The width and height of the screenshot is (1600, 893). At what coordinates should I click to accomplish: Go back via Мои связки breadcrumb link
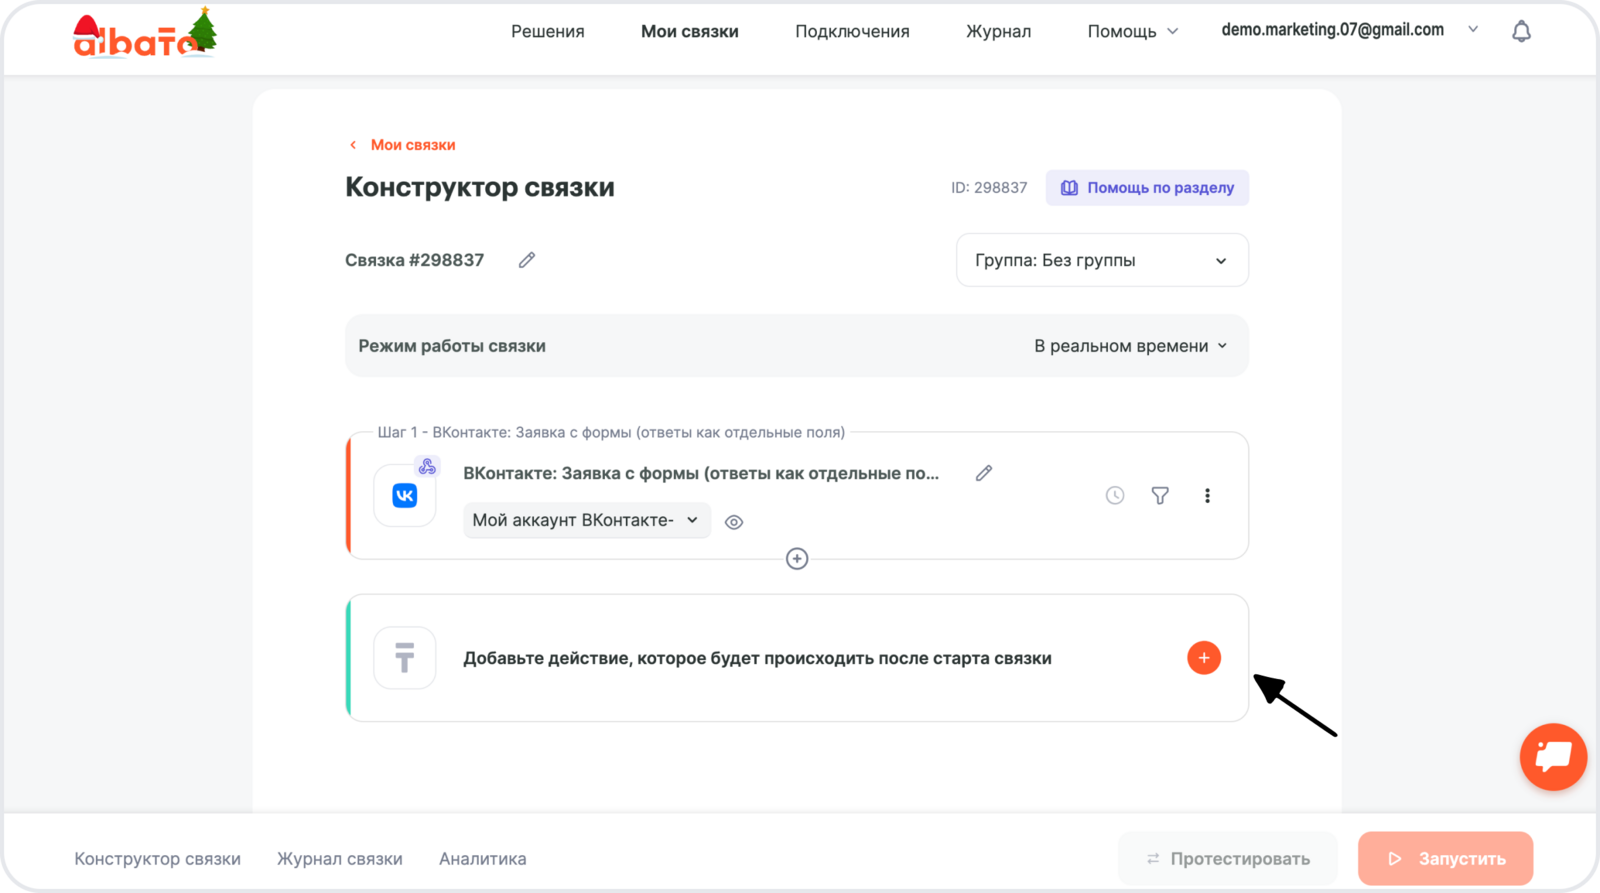point(412,145)
